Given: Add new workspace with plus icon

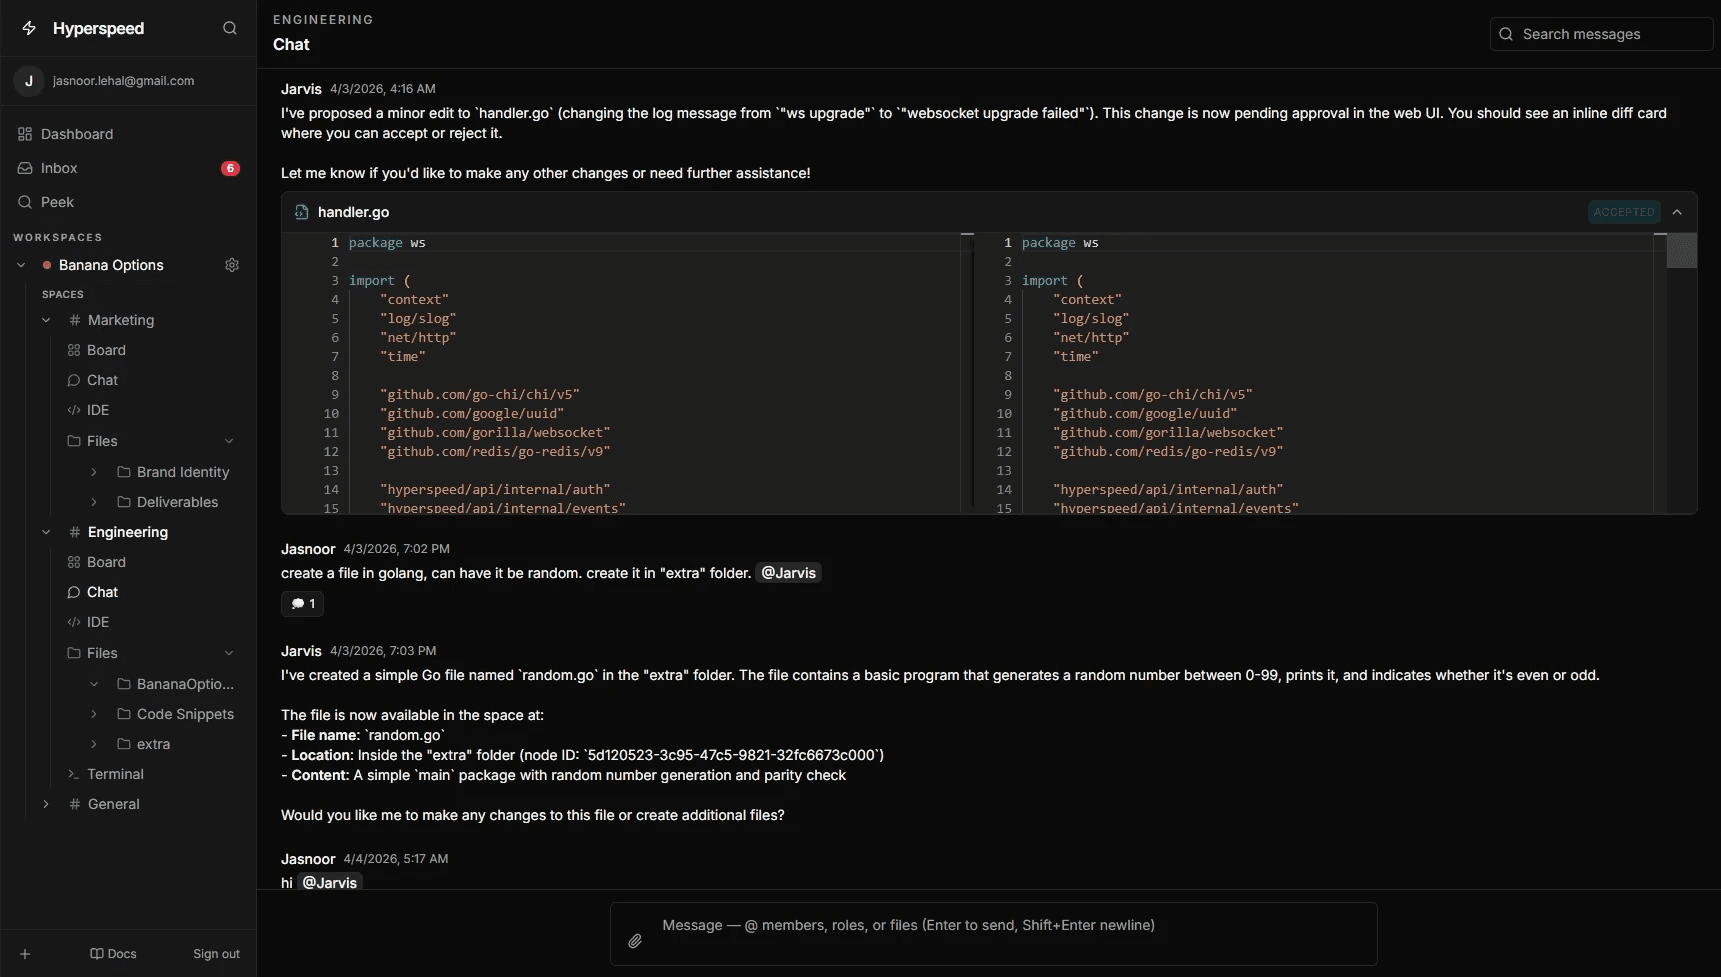Looking at the screenshot, I should (25, 954).
